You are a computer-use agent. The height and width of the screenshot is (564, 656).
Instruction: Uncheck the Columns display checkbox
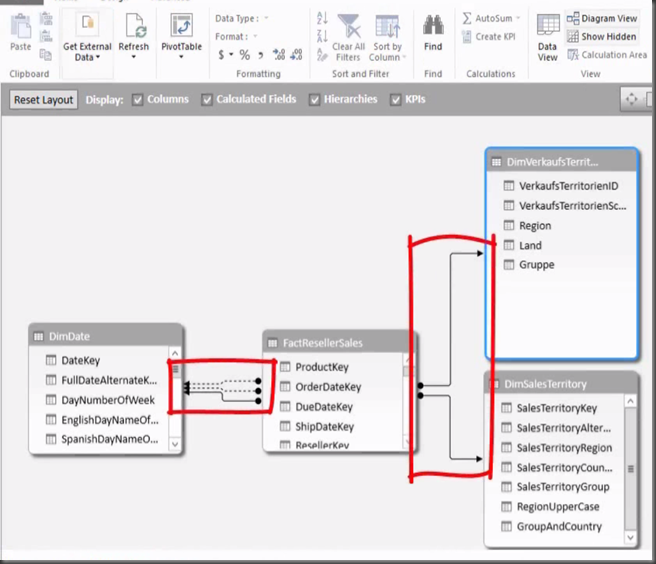[x=137, y=100]
